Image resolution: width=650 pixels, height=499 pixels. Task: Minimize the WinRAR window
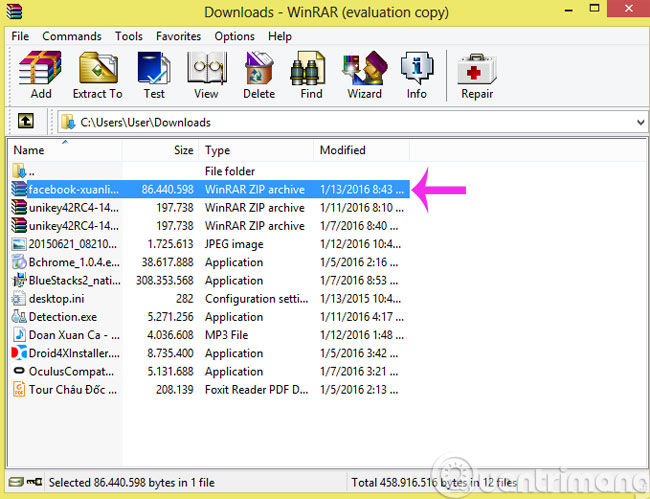(x=569, y=9)
